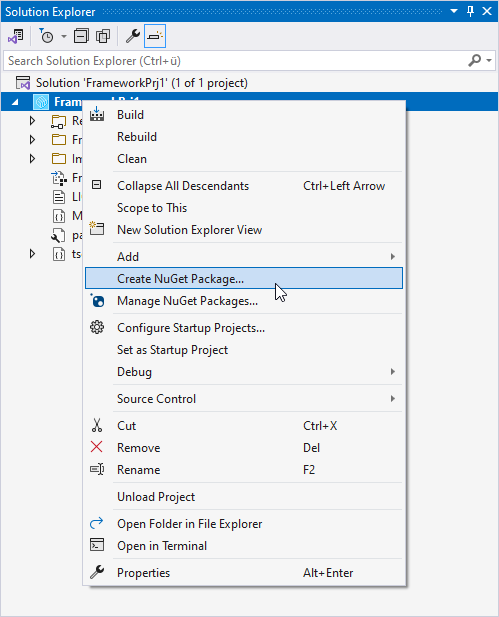Click the References folder icon
This screenshot has width=499, height=617.
59,121
